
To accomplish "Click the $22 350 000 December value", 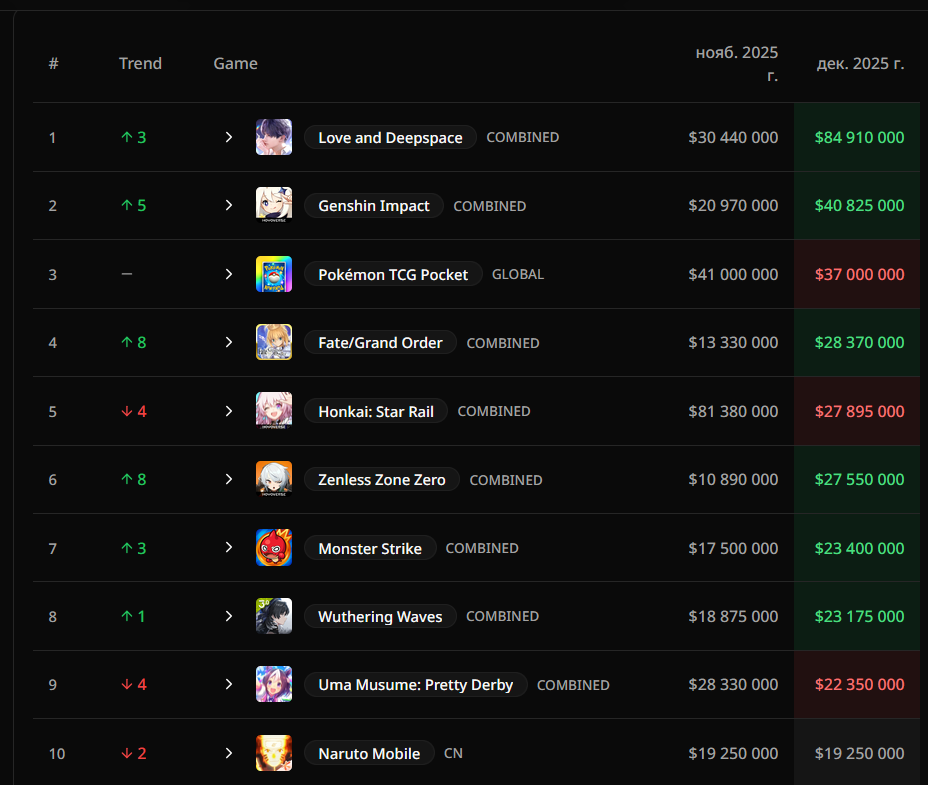I will click(859, 684).
